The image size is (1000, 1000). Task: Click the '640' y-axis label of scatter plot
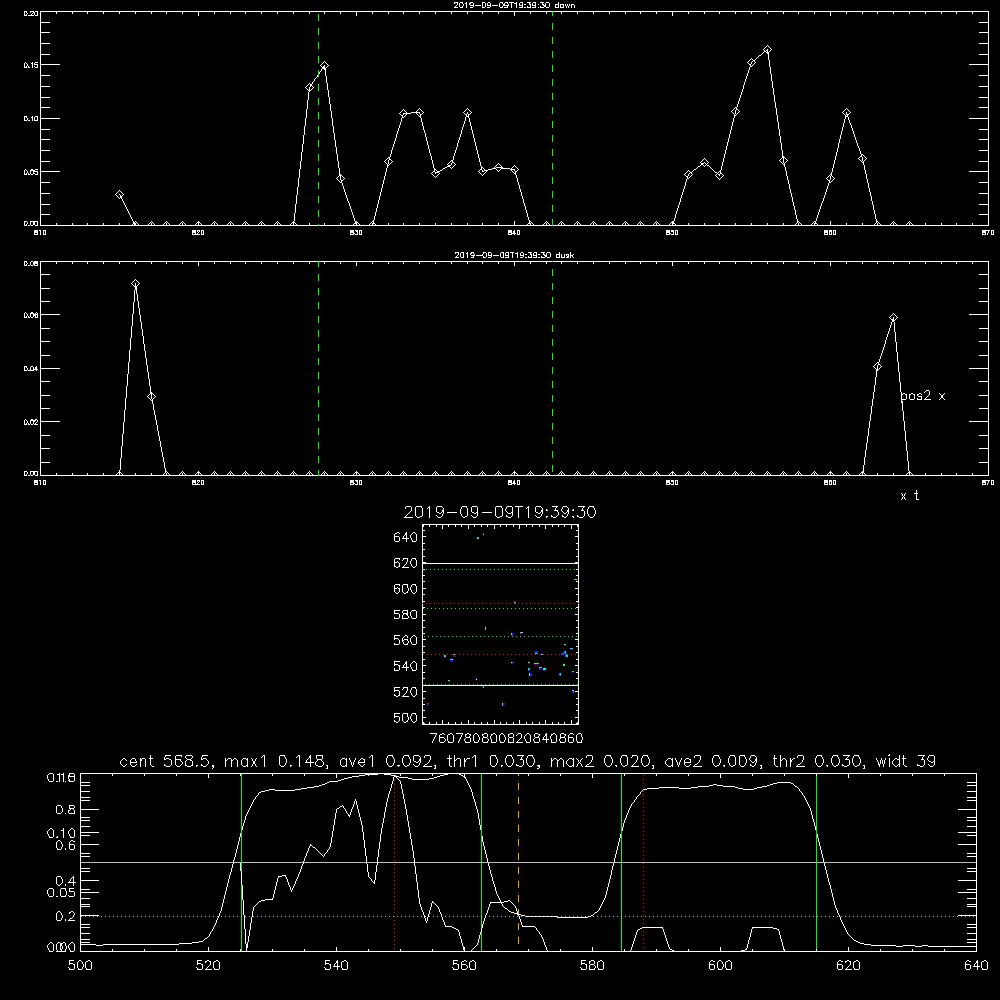[x=406, y=538]
